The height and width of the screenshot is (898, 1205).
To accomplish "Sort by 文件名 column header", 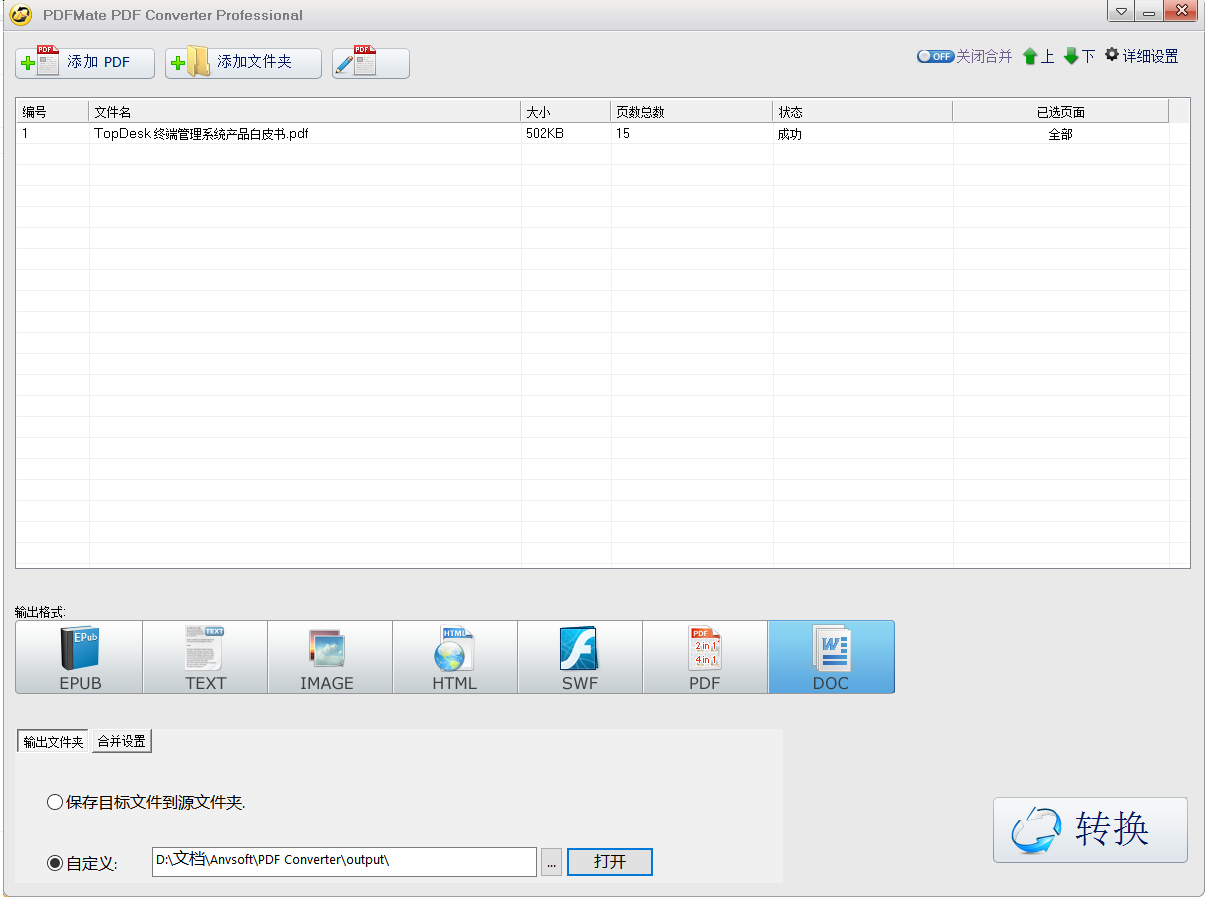I will click(305, 111).
